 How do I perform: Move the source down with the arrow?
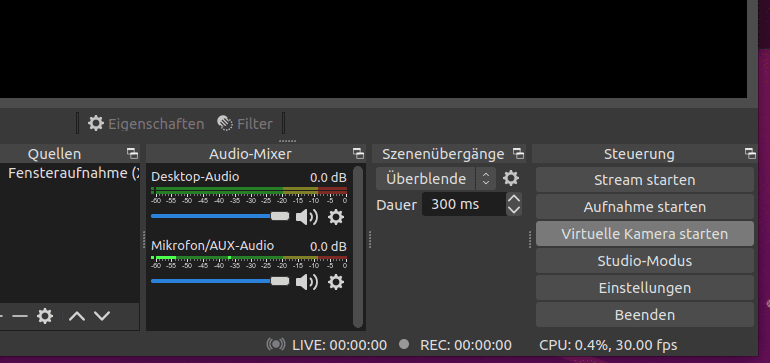102,316
